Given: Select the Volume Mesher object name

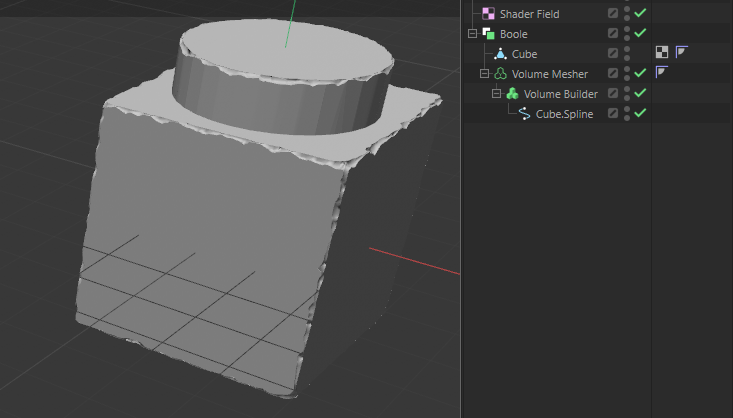Looking at the screenshot, I should (549, 74).
